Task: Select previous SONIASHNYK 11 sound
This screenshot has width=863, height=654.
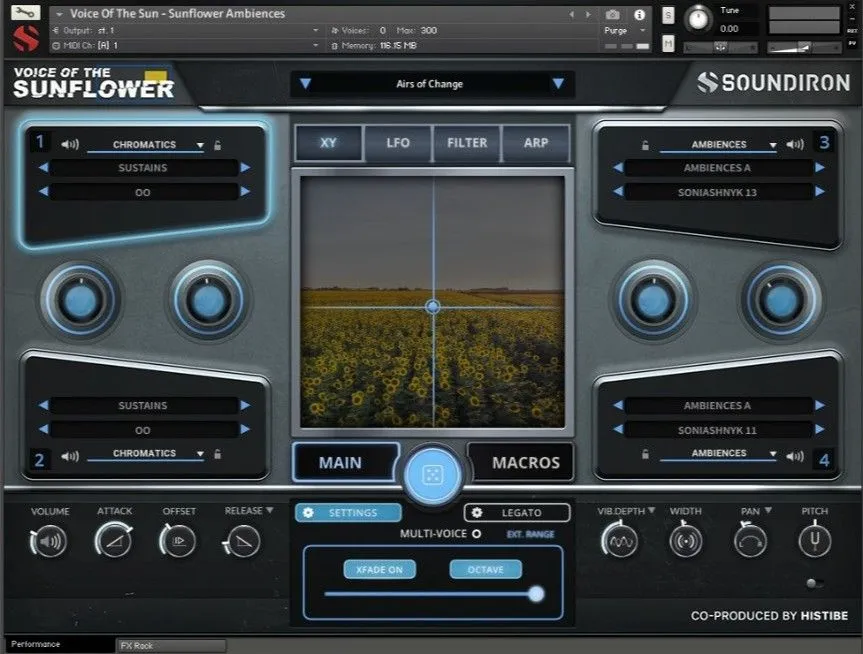Action: pos(618,429)
